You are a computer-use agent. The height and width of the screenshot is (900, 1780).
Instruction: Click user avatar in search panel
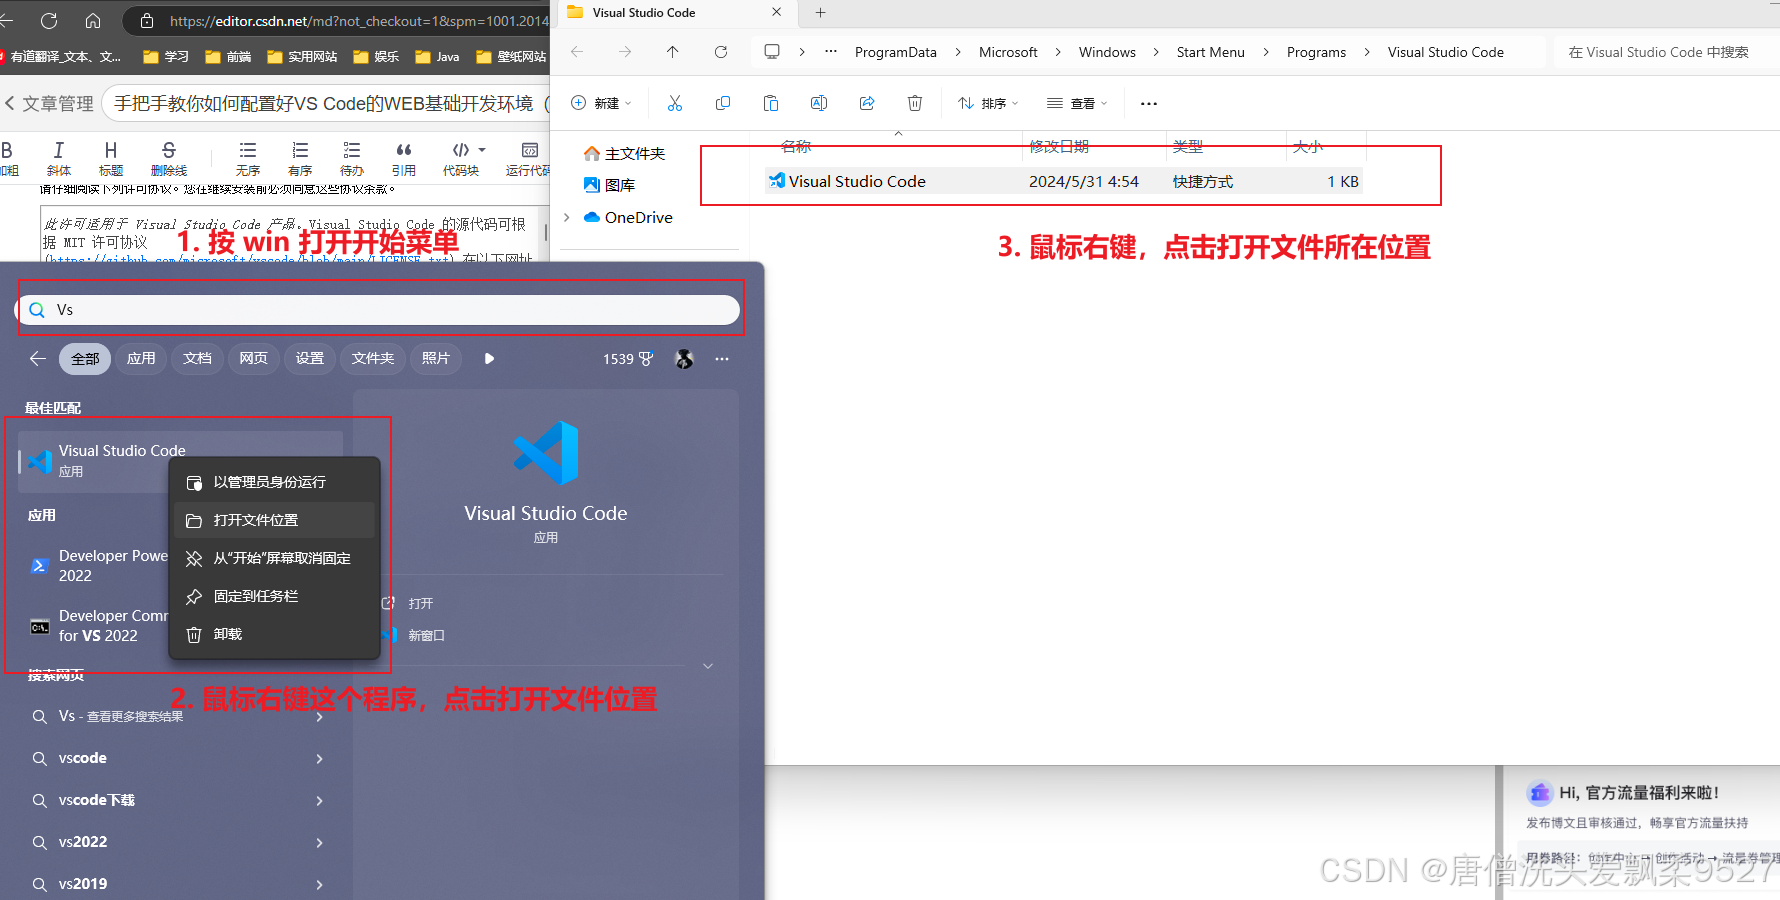(x=685, y=359)
